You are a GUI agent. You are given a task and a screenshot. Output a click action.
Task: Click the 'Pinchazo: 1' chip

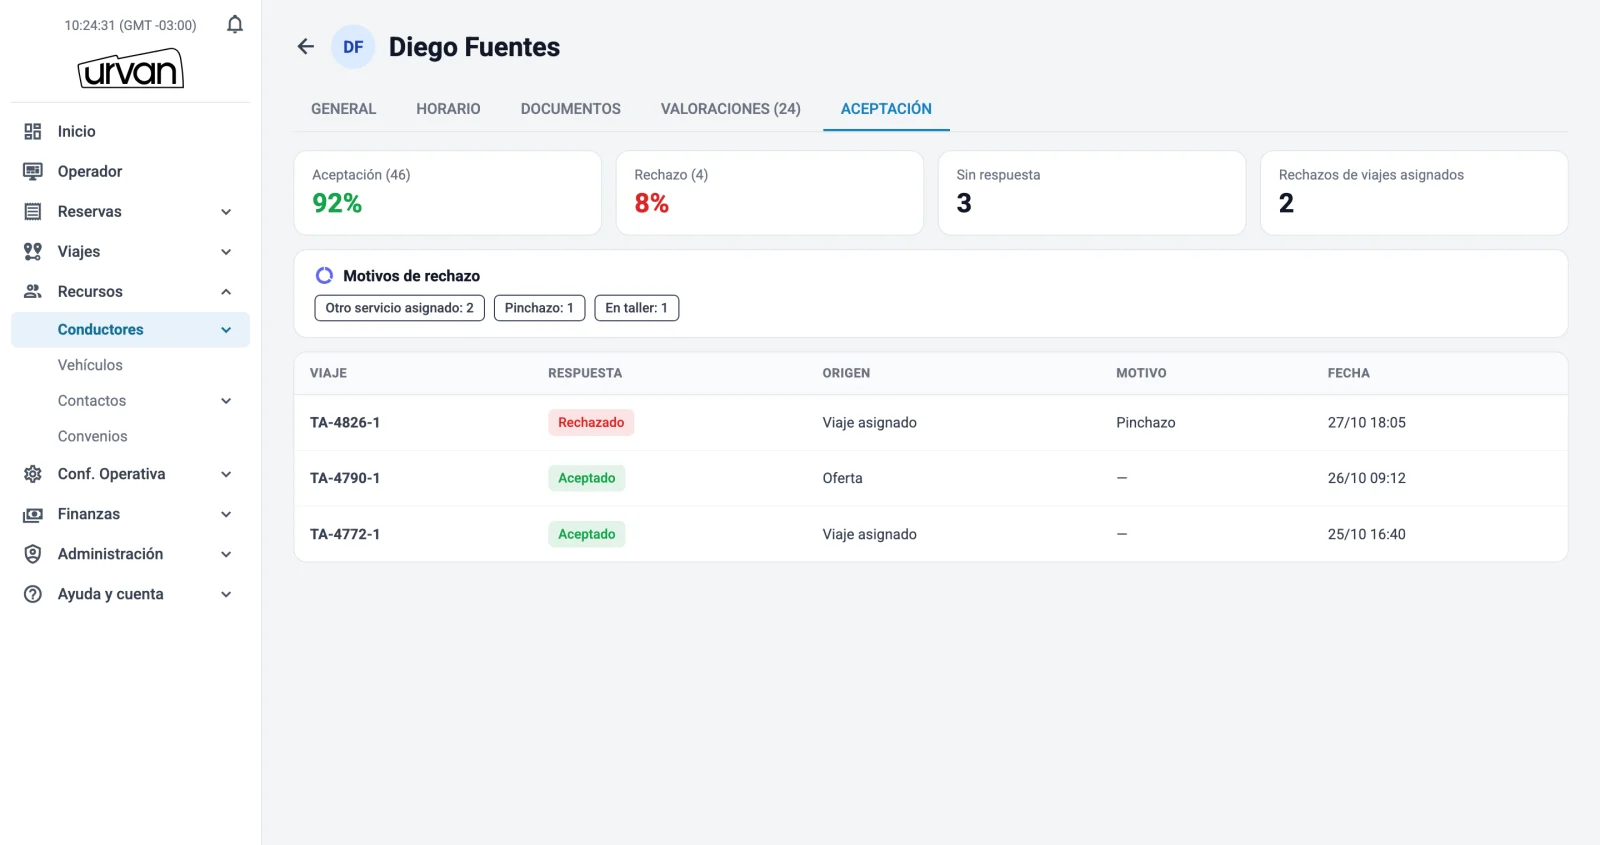pyautogui.click(x=539, y=308)
